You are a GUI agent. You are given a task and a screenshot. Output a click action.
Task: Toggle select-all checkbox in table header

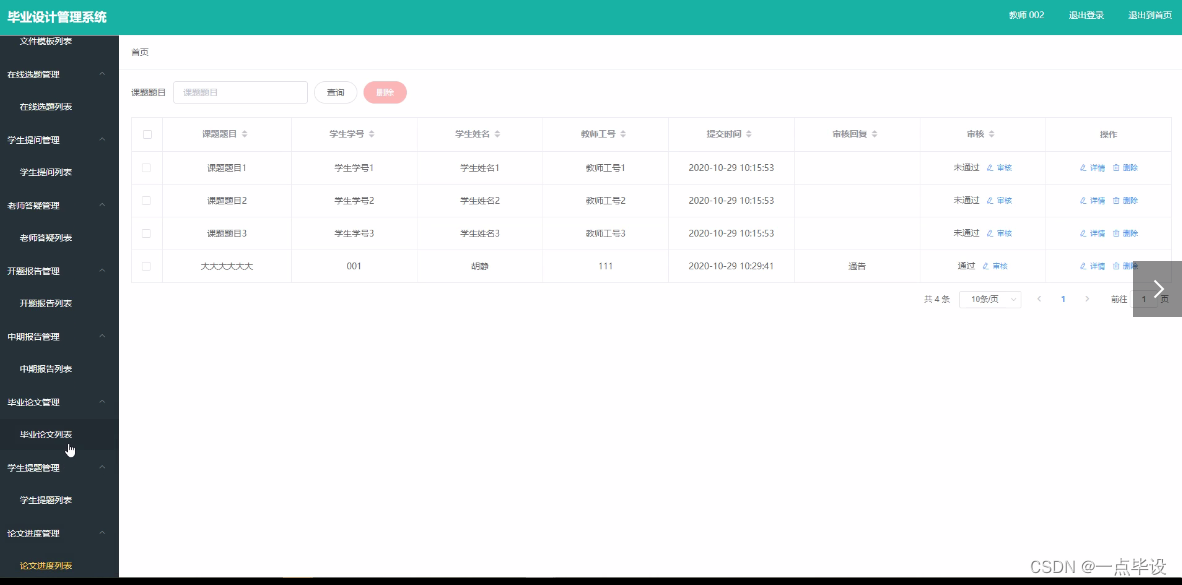point(147,134)
